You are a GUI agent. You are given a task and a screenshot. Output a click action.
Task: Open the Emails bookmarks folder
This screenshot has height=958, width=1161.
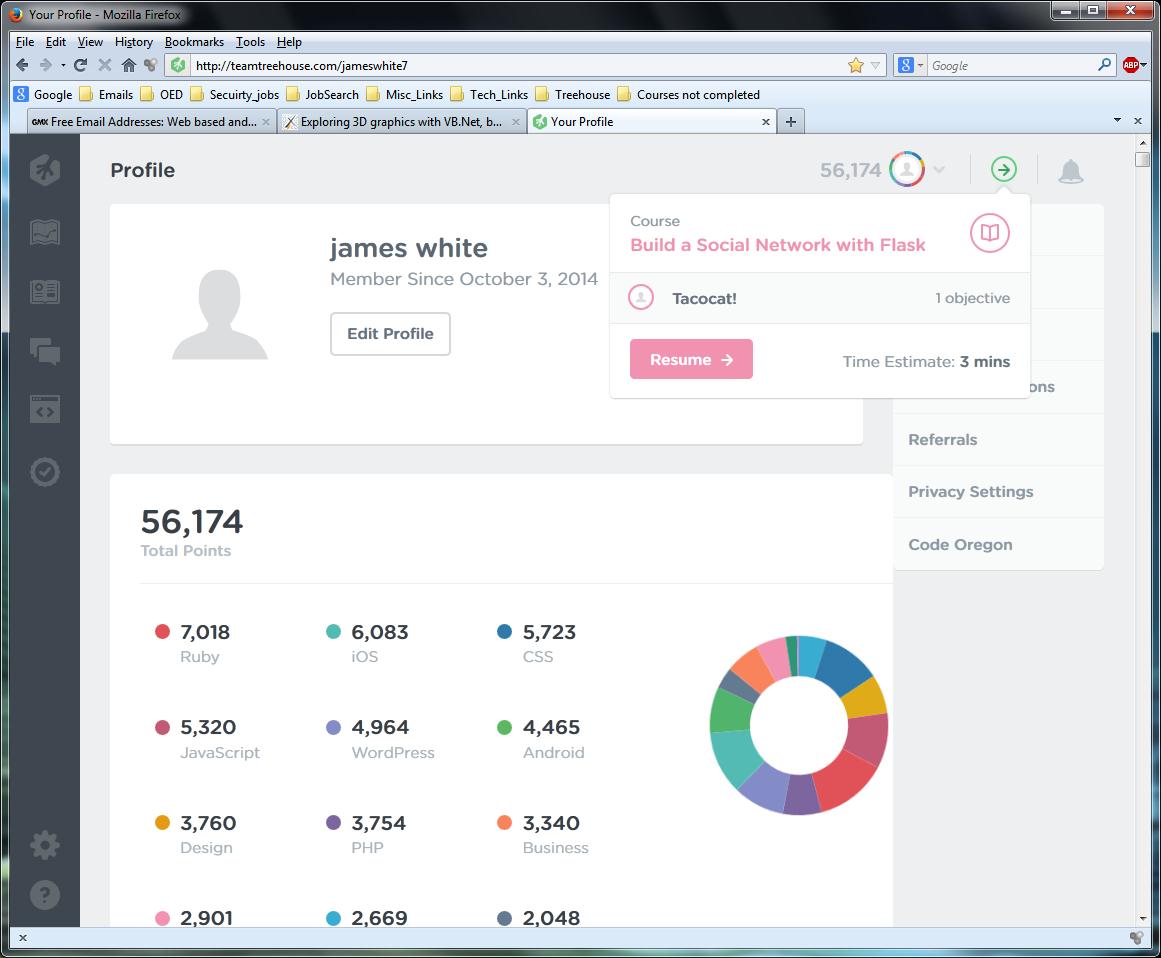click(x=107, y=94)
